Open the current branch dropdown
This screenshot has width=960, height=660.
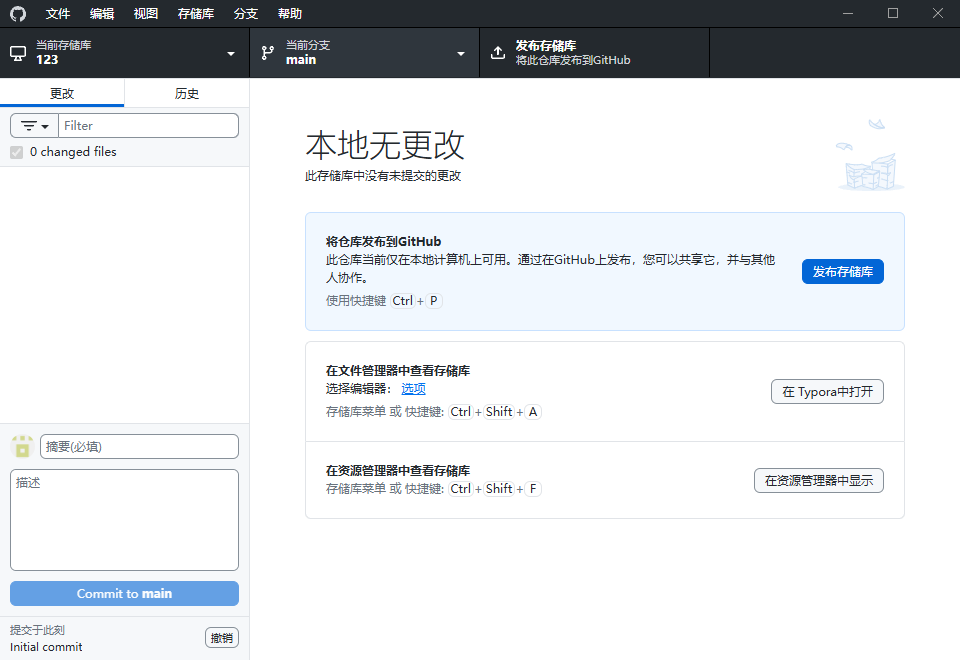click(x=460, y=52)
